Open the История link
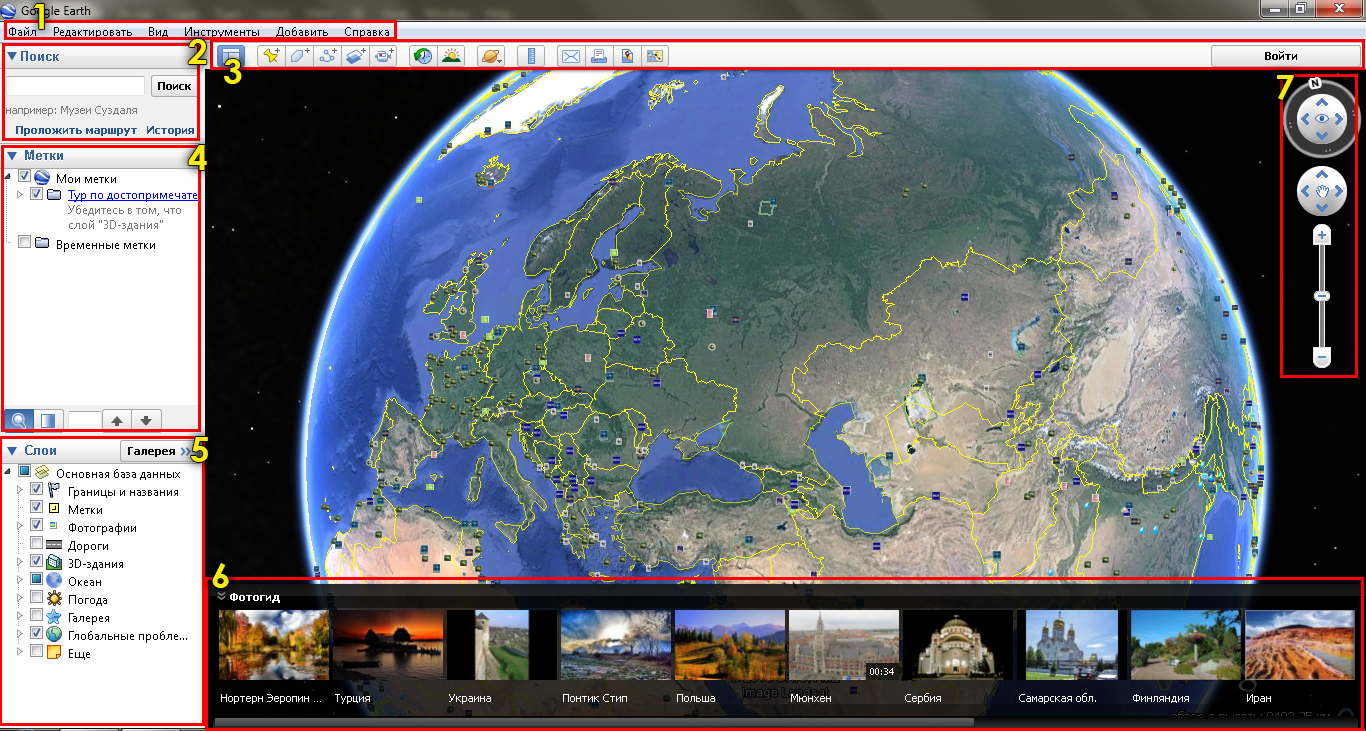 pos(170,130)
